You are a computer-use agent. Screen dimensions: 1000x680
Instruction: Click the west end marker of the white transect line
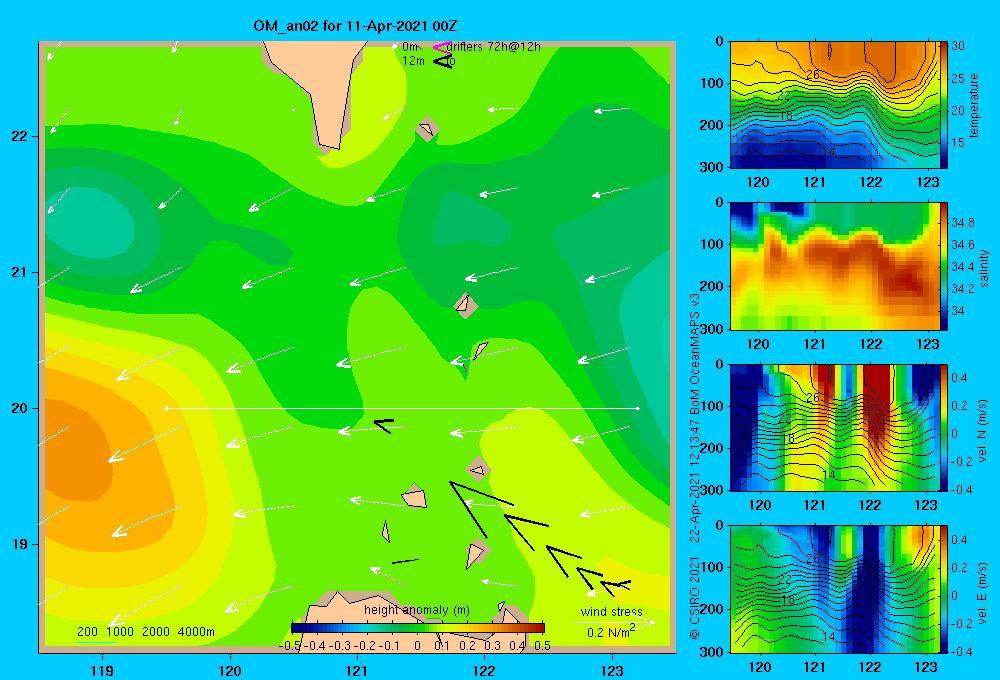click(x=166, y=408)
